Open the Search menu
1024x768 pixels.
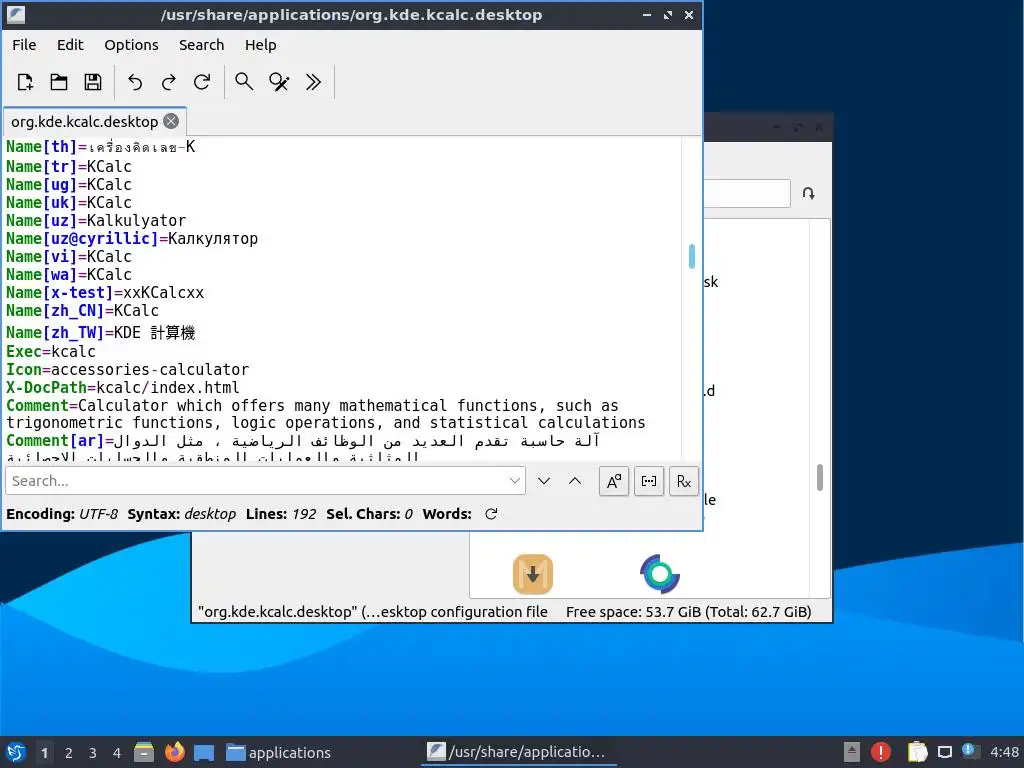tap(201, 45)
